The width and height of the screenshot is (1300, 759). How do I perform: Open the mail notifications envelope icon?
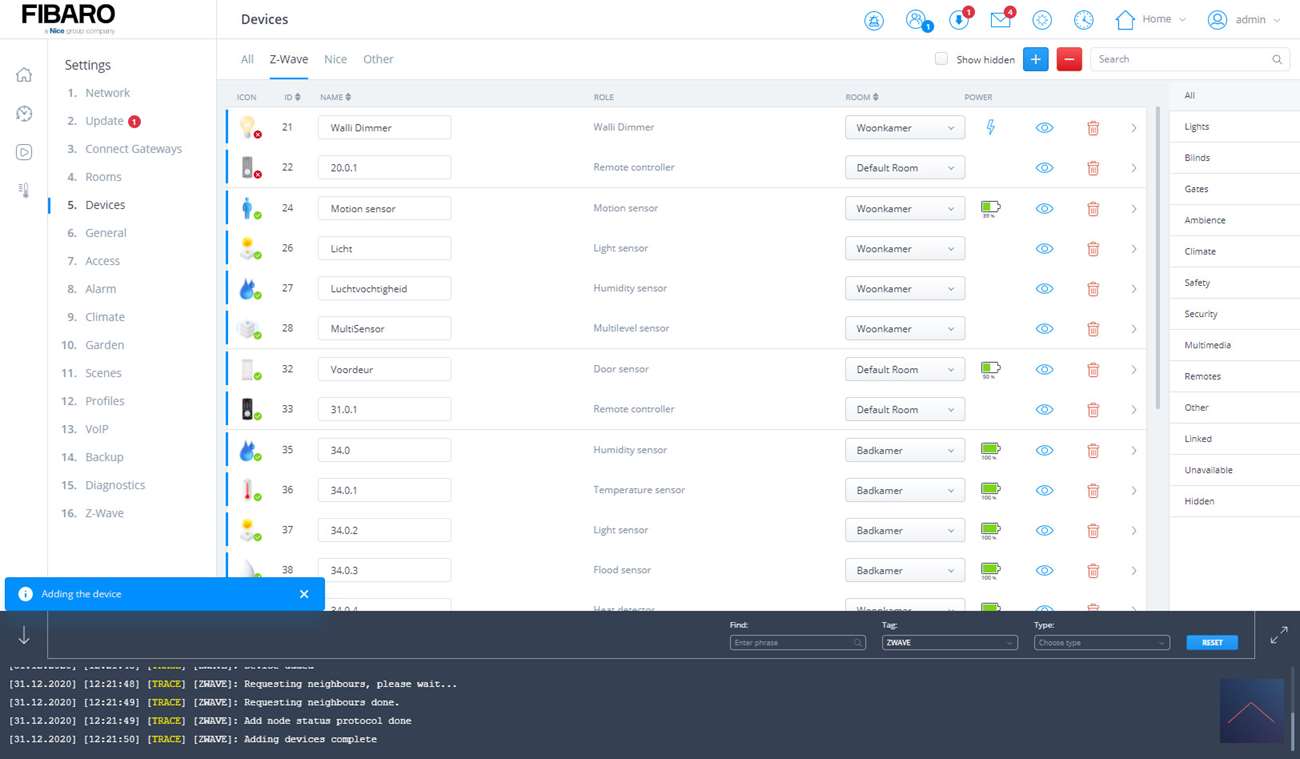click(1000, 20)
